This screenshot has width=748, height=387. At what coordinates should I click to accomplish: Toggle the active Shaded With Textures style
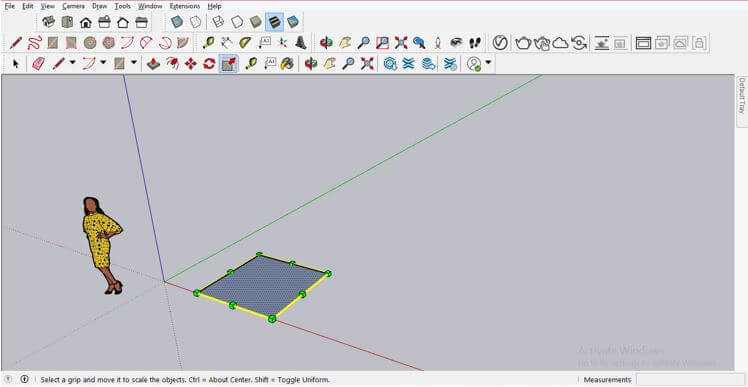coord(274,22)
